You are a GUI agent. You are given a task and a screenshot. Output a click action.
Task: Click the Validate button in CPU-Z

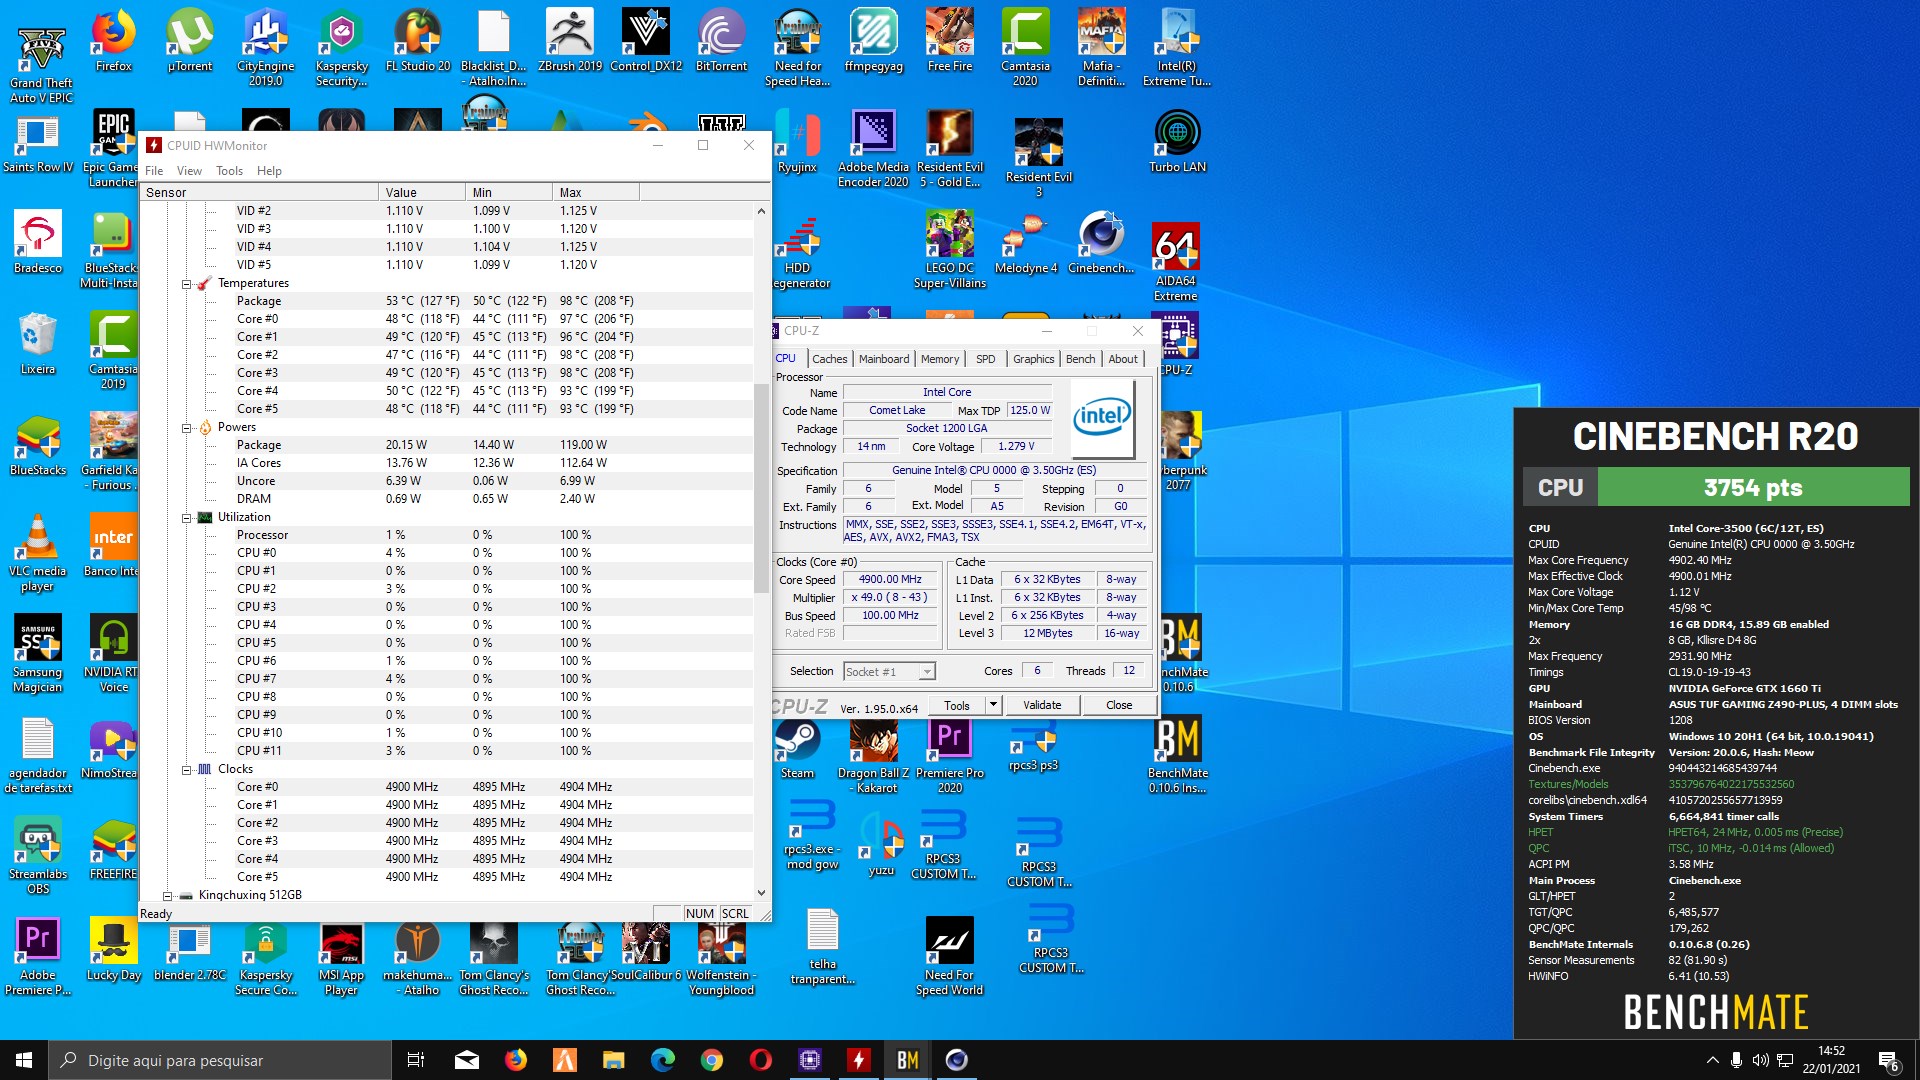(x=1042, y=705)
